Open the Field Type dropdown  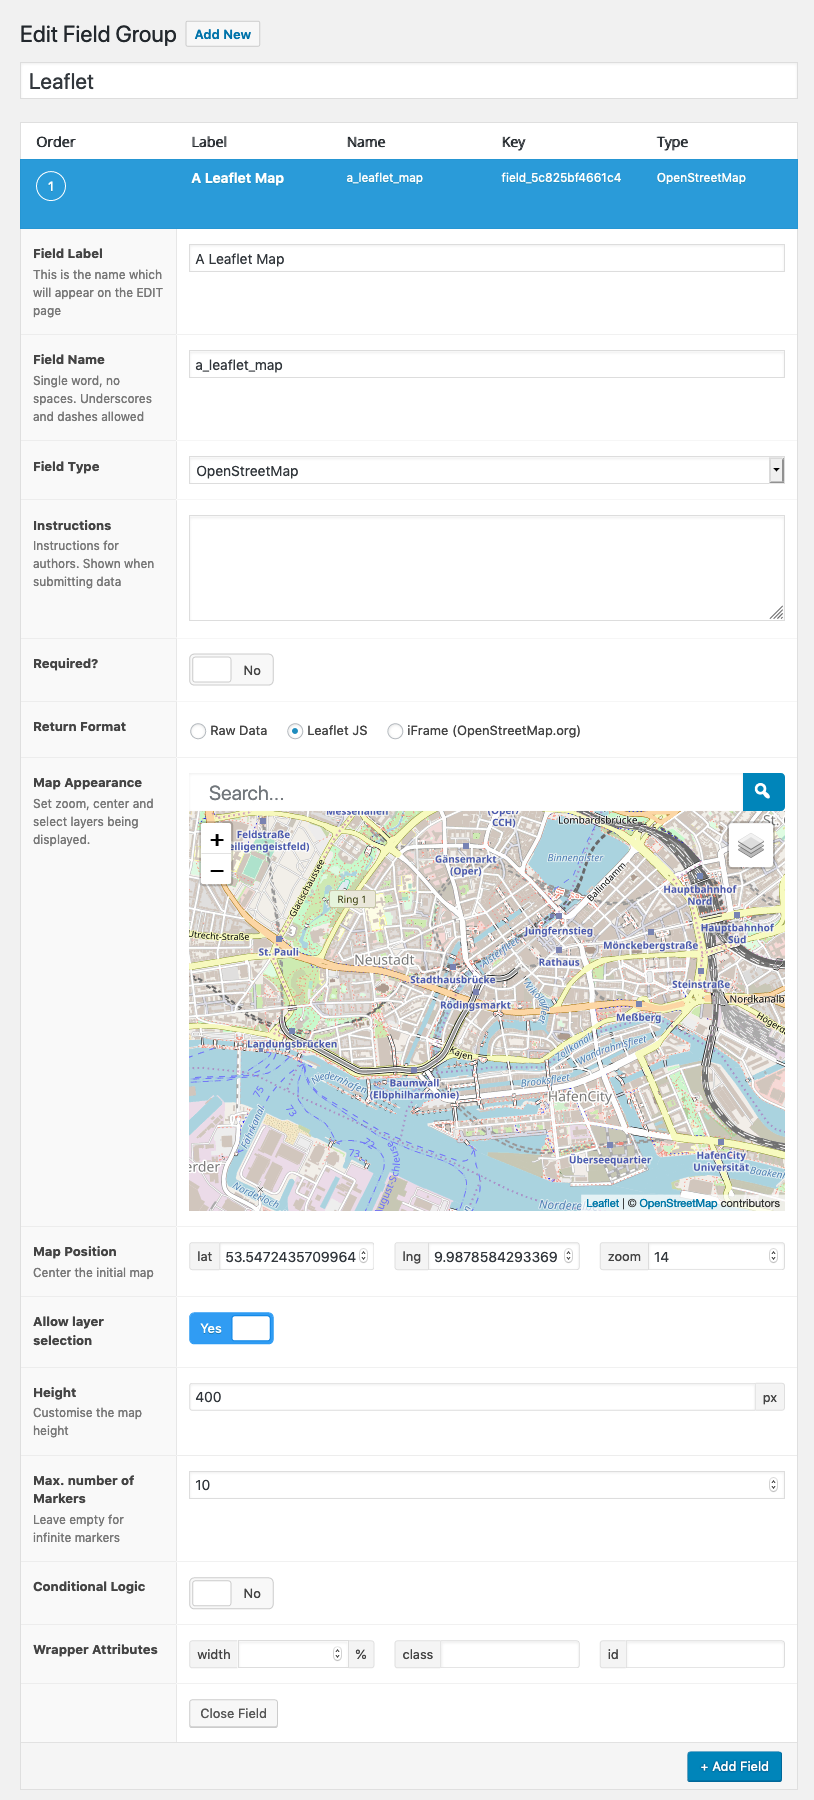tap(486, 470)
